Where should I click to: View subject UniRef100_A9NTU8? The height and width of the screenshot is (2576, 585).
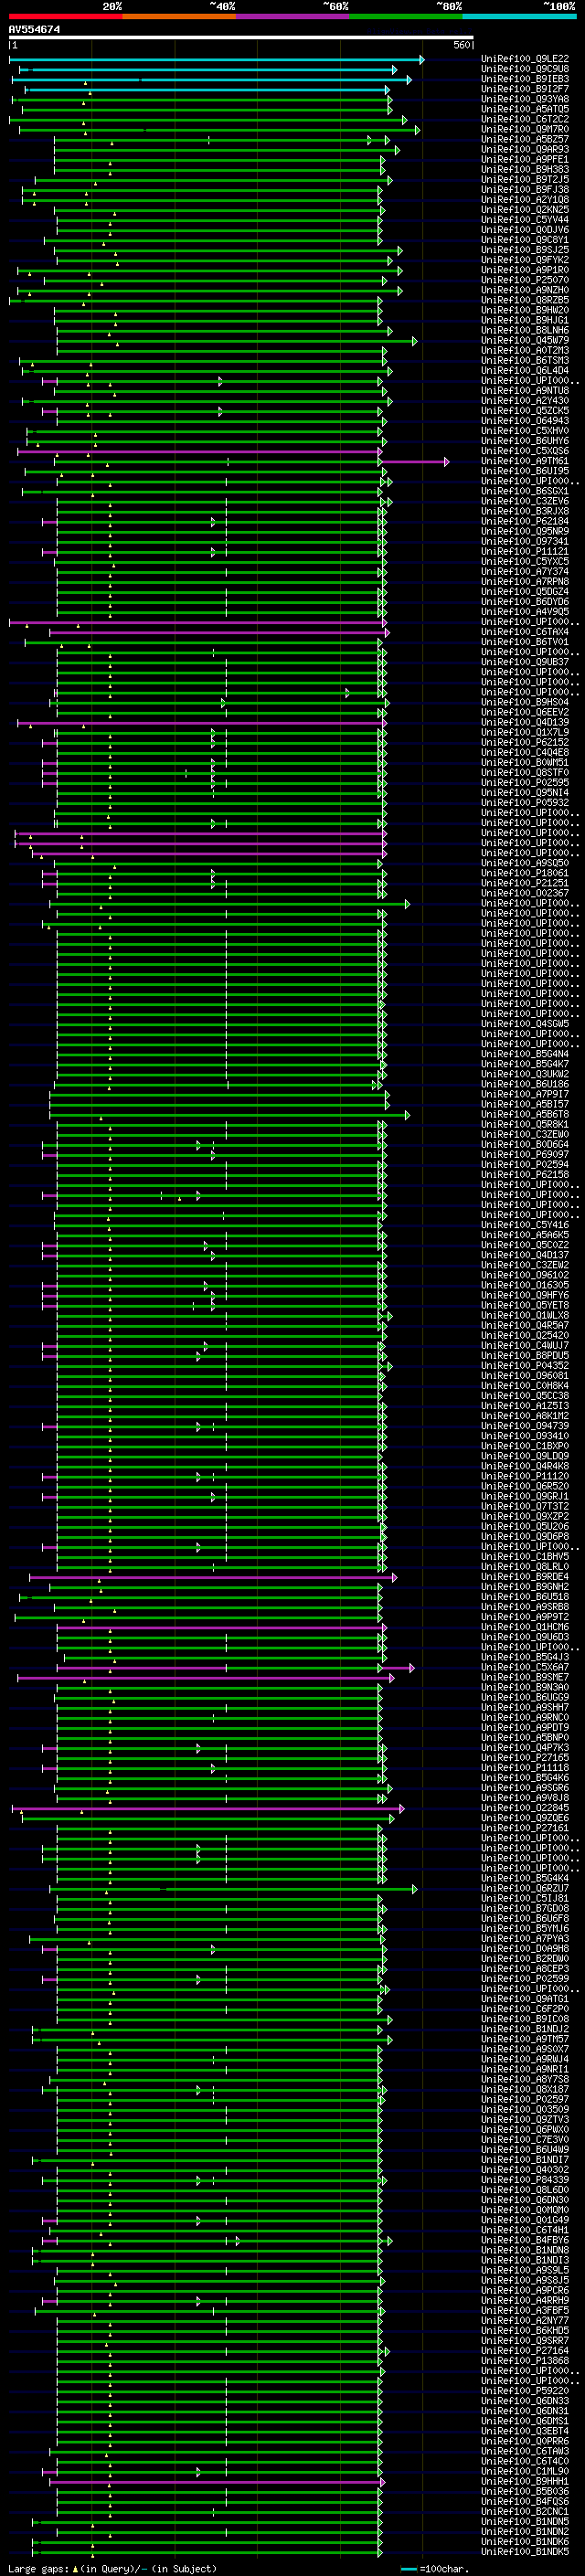(525, 391)
